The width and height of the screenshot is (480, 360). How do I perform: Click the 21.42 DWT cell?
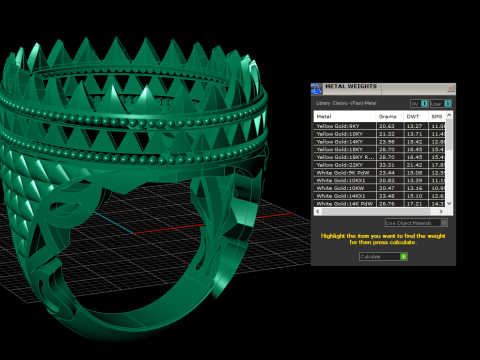pos(416,165)
